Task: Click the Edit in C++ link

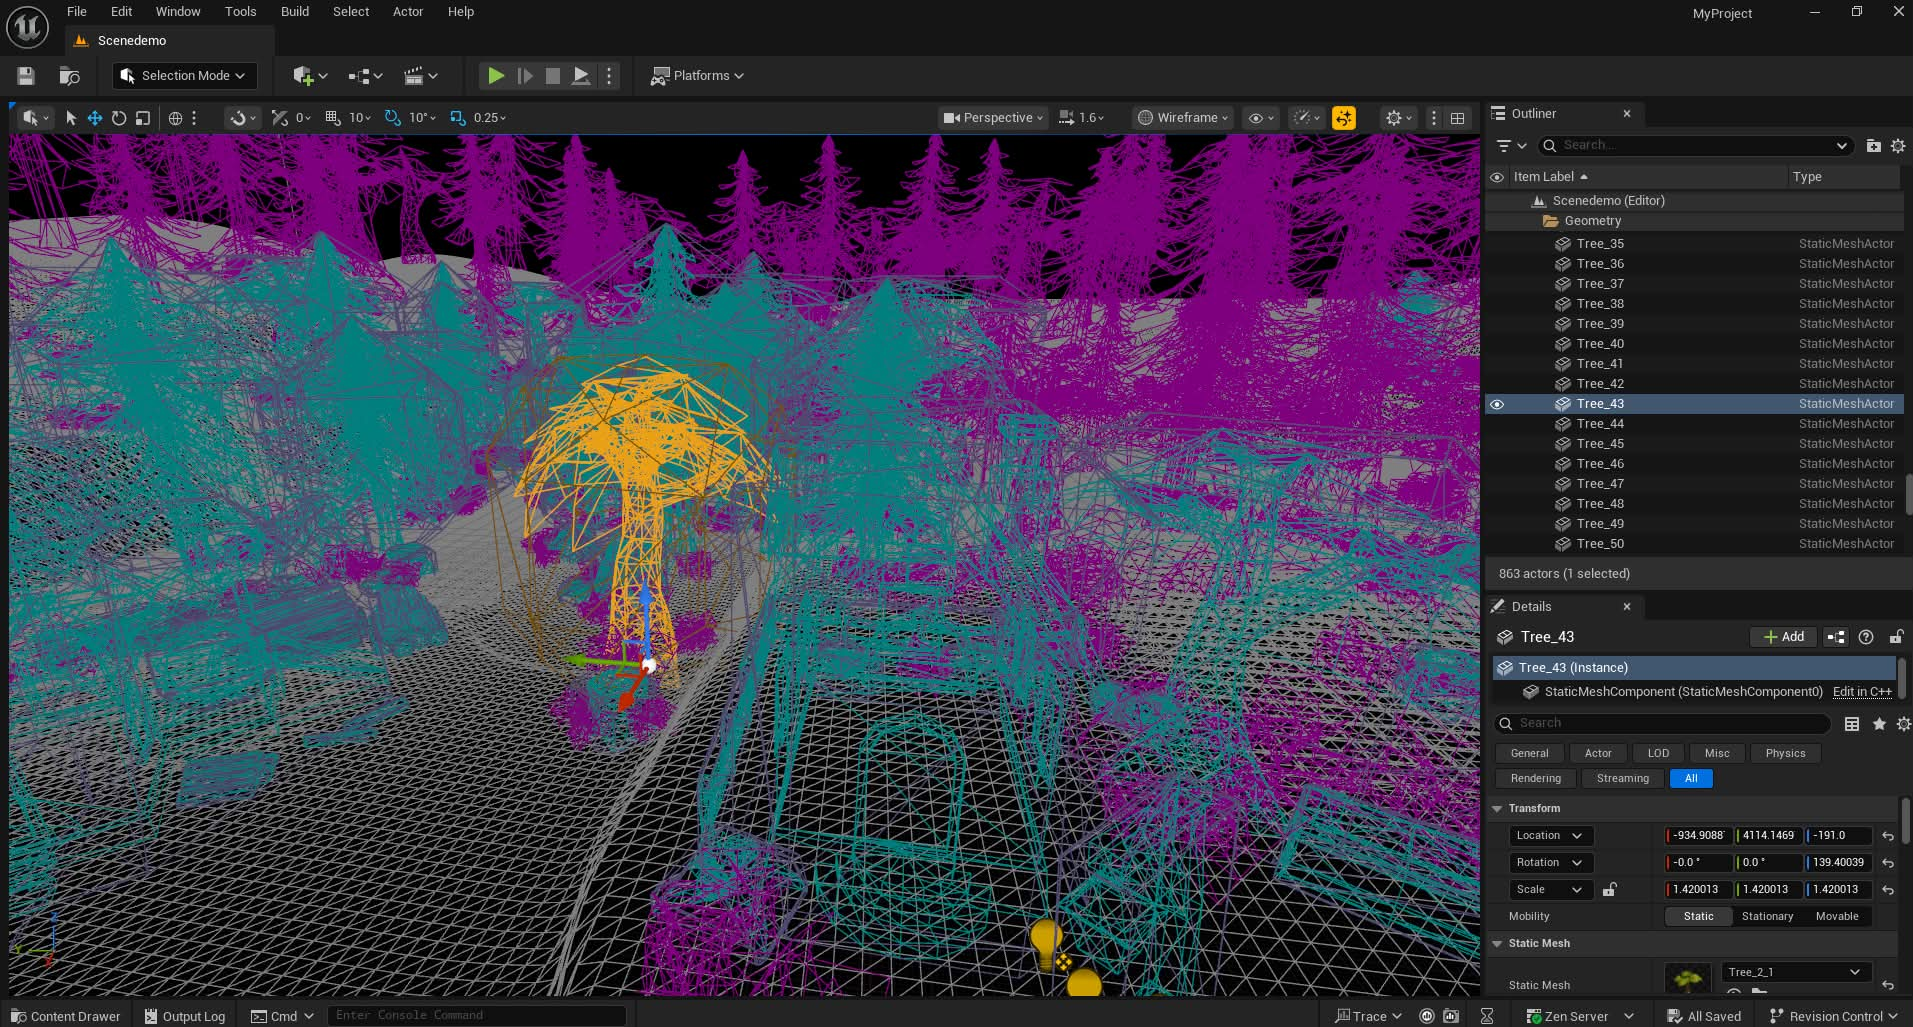Action: click(1862, 692)
